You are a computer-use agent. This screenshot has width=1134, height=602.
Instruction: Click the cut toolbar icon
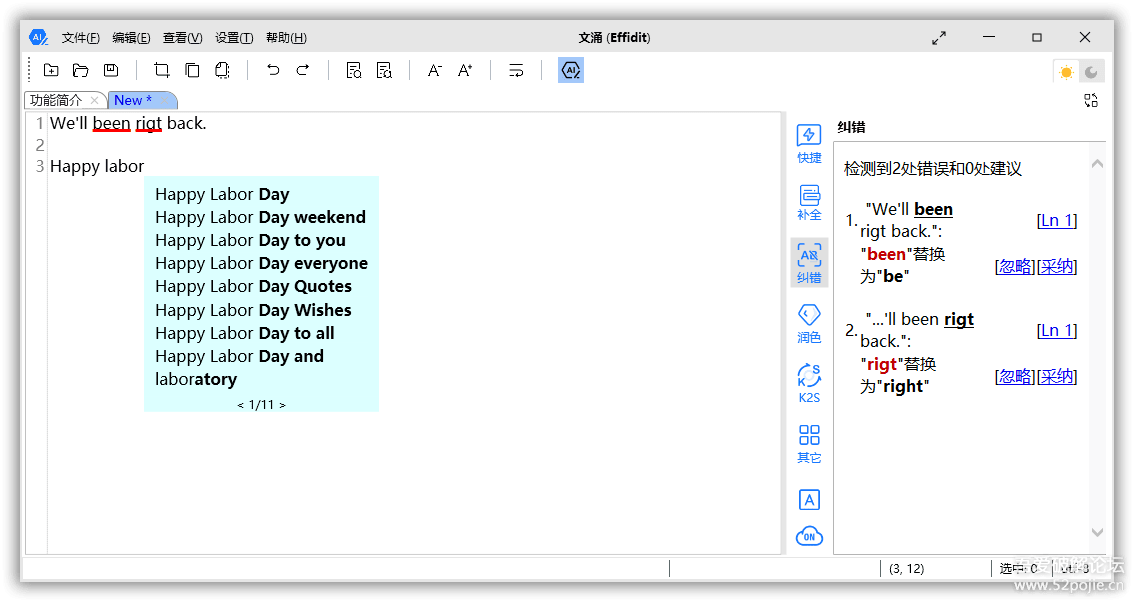[161, 70]
